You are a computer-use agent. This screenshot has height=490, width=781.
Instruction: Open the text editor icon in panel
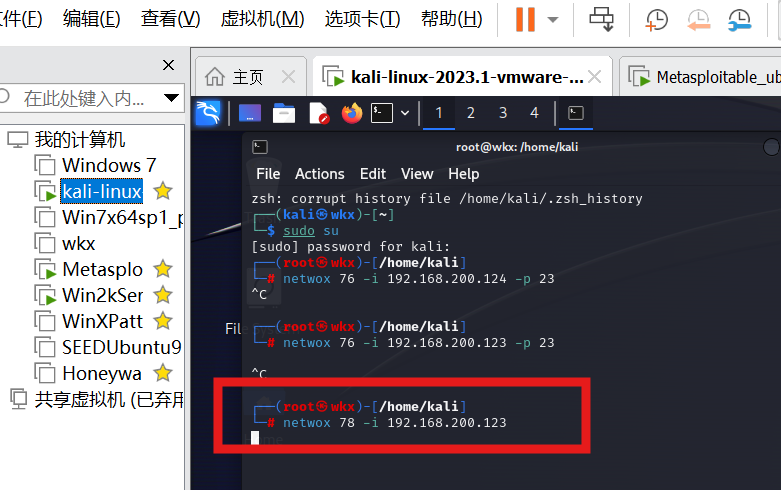pos(318,113)
